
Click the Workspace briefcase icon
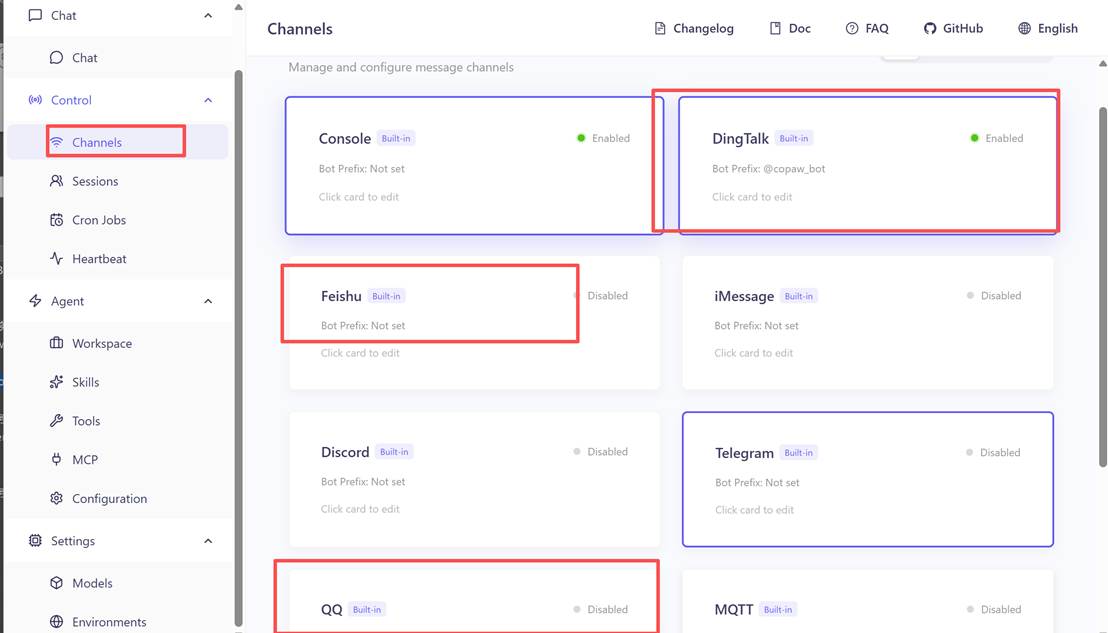(x=57, y=343)
